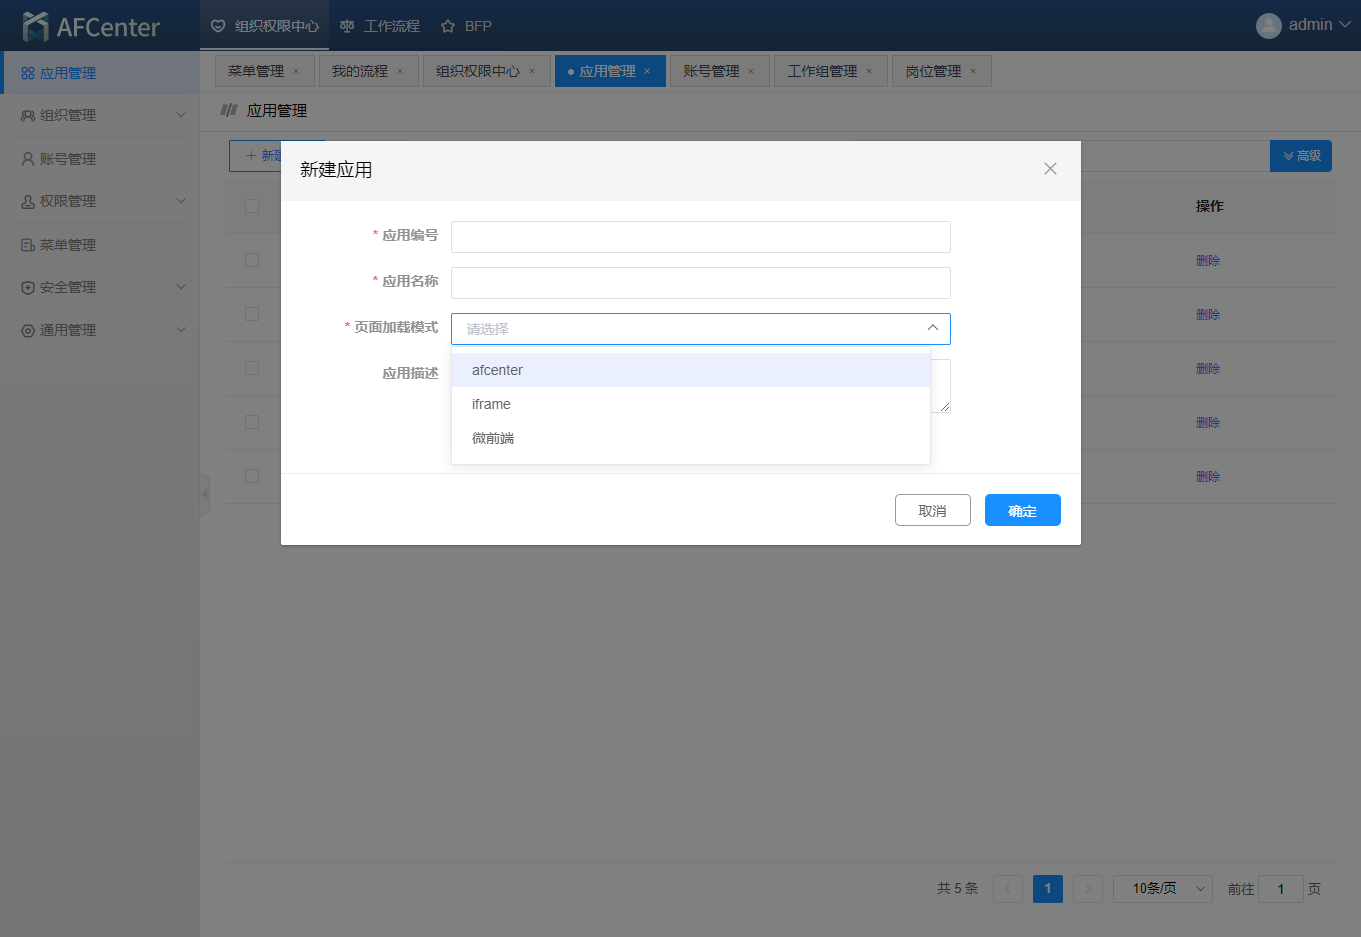Click the 应用编号 input field
The height and width of the screenshot is (937, 1361).
(700, 237)
